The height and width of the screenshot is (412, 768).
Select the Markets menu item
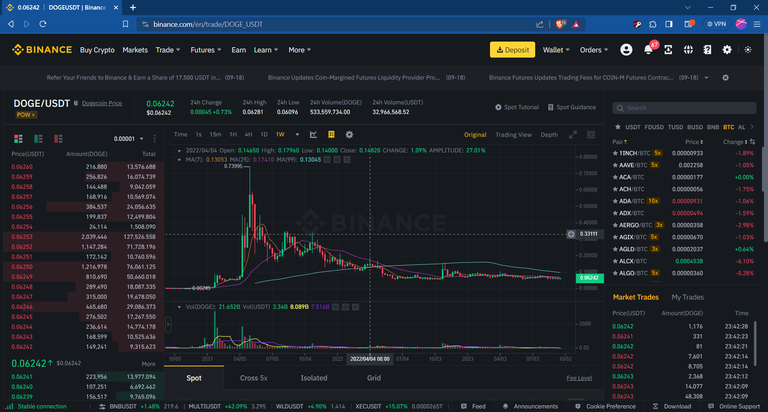point(135,50)
